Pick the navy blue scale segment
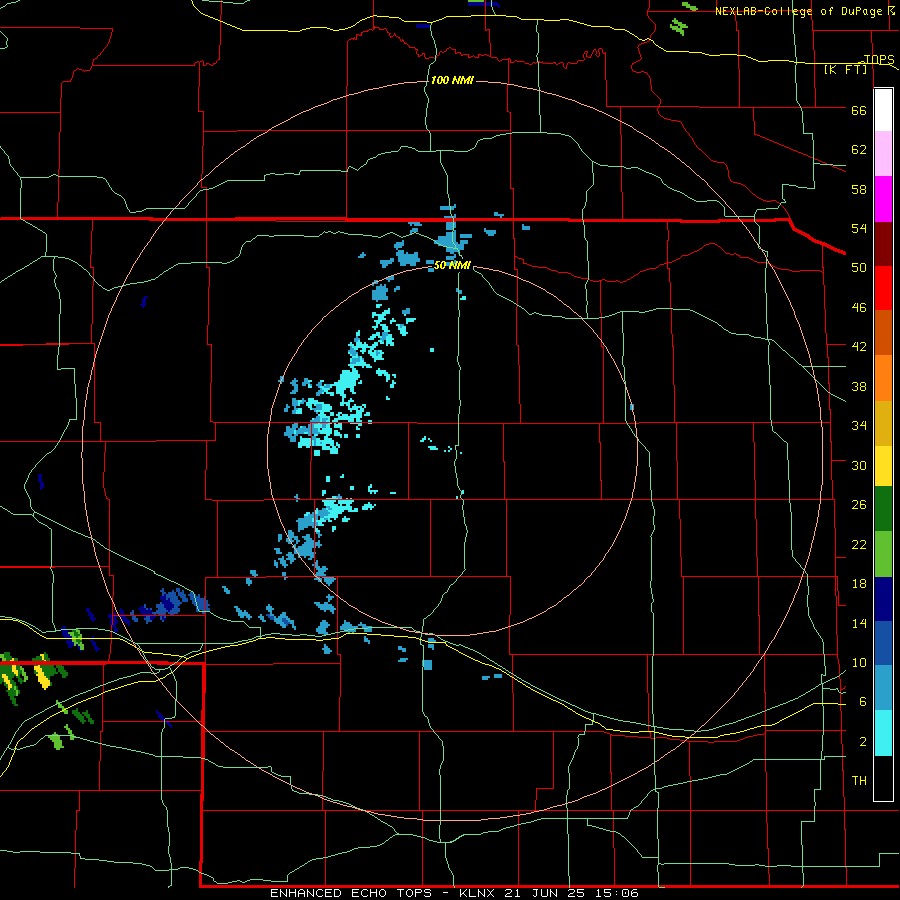The width and height of the screenshot is (900, 900). pyautogui.click(x=883, y=599)
